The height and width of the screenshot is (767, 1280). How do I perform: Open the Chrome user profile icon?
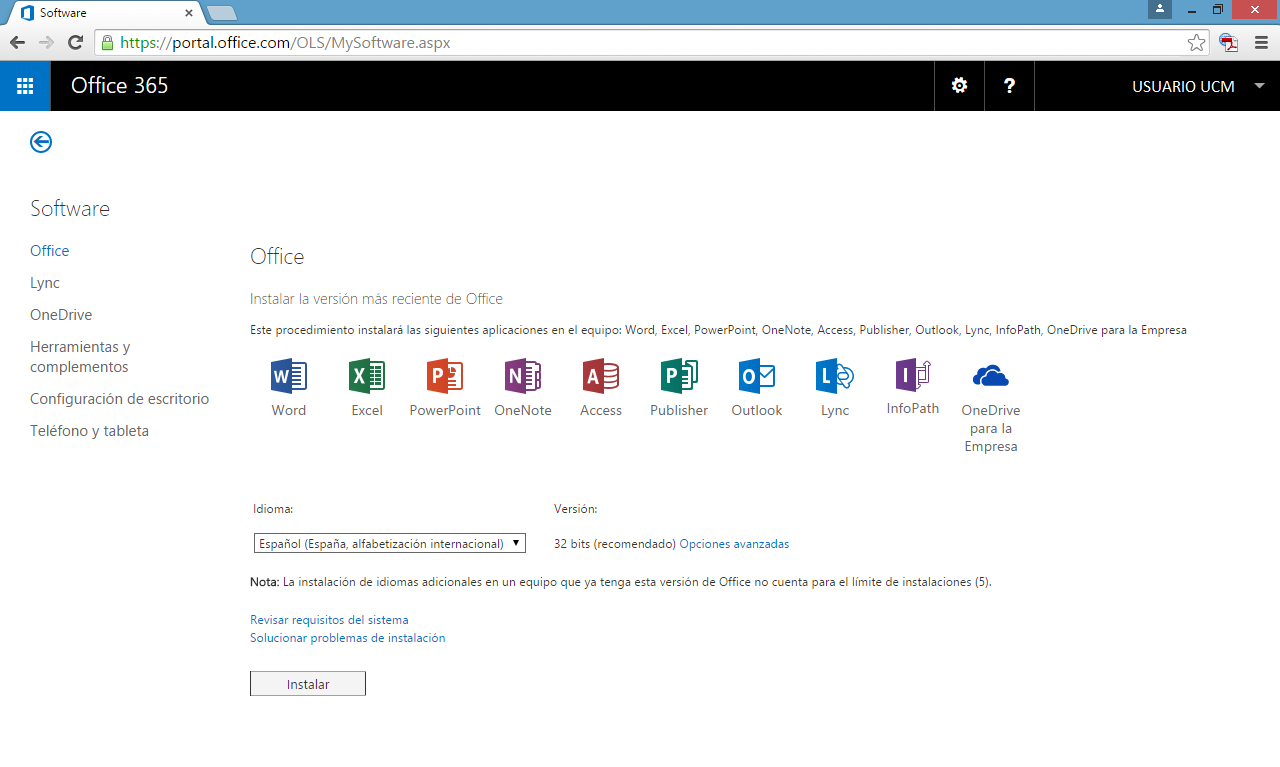pyautogui.click(x=1160, y=9)
